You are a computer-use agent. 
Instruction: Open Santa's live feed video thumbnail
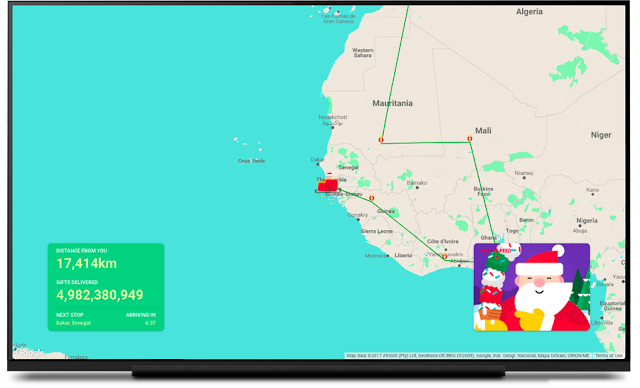(531, 287)
